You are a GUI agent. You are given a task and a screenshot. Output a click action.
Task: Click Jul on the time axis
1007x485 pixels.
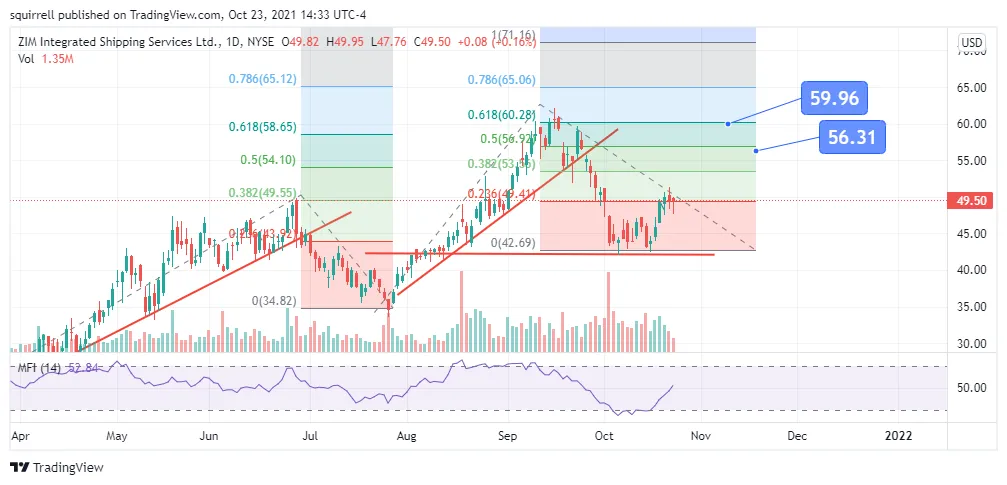pos(310,436)
